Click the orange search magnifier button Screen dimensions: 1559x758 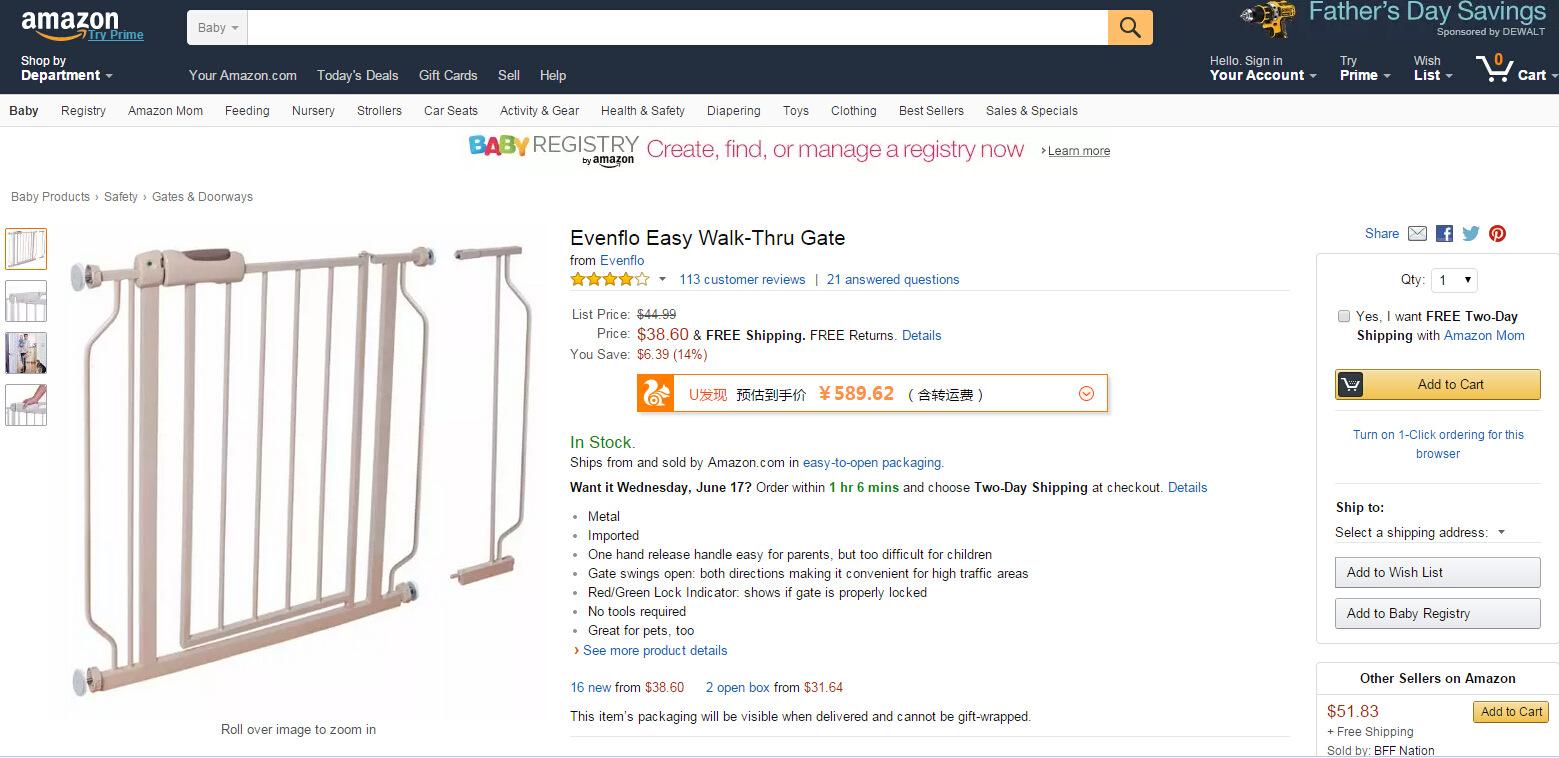point(1130,28)
